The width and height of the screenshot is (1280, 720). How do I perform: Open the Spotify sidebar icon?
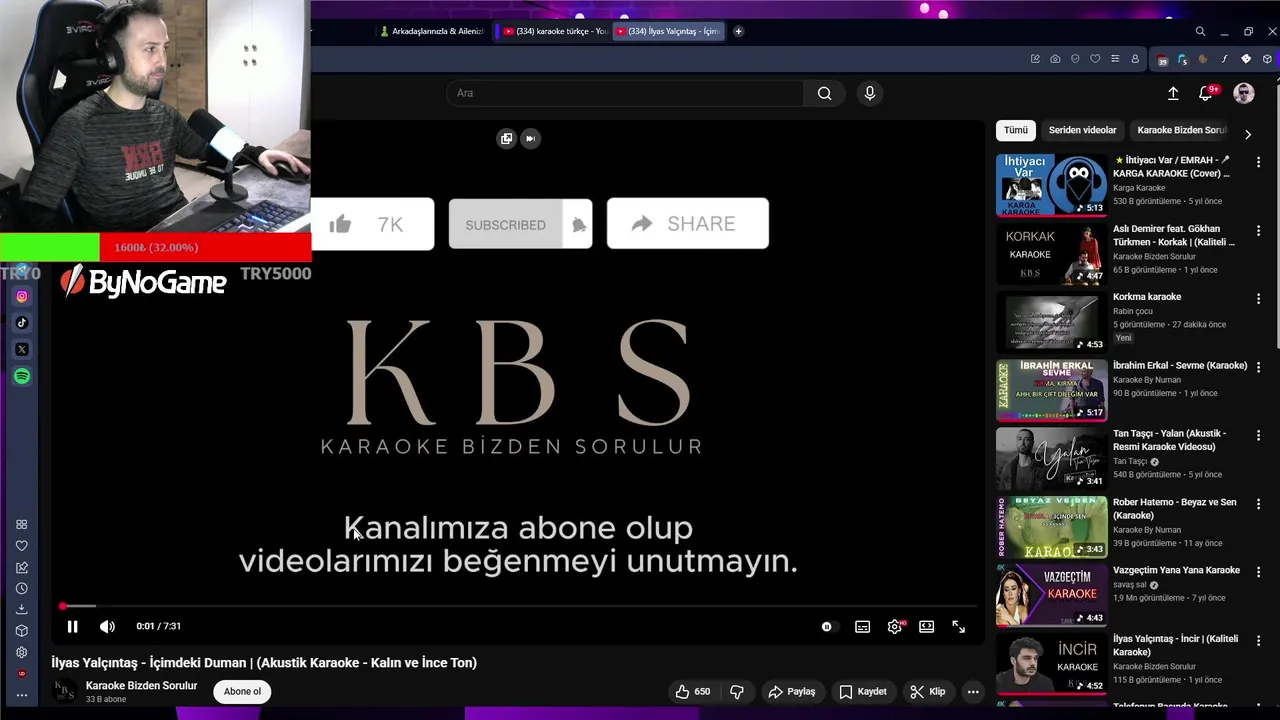pos(22,377)
